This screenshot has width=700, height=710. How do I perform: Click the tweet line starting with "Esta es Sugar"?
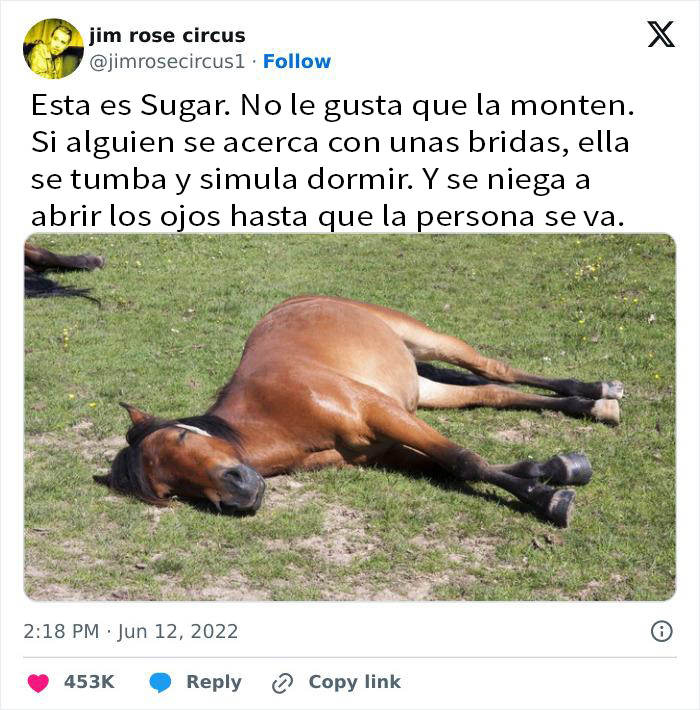pos(332,106)
